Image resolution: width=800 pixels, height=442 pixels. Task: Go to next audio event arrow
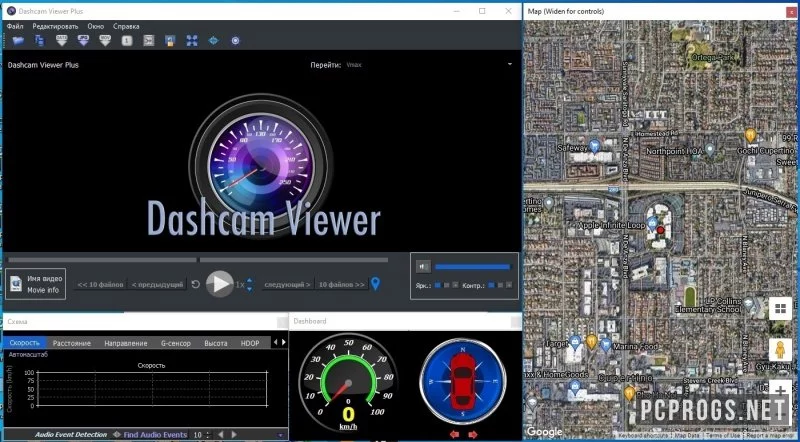(235, 434)
